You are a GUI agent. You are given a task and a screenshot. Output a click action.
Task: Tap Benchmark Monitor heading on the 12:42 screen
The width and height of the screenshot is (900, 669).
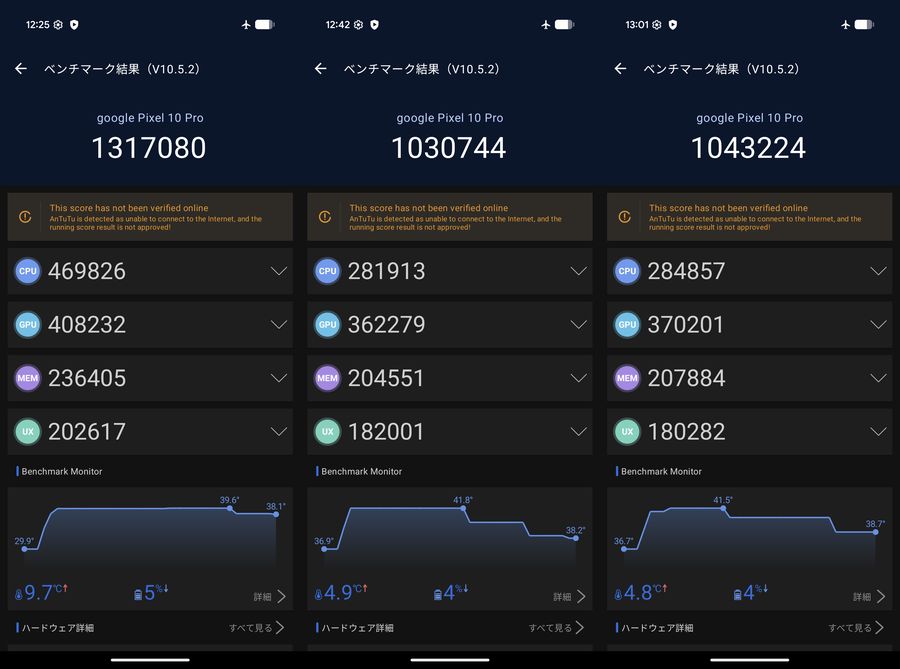(362, 472)
